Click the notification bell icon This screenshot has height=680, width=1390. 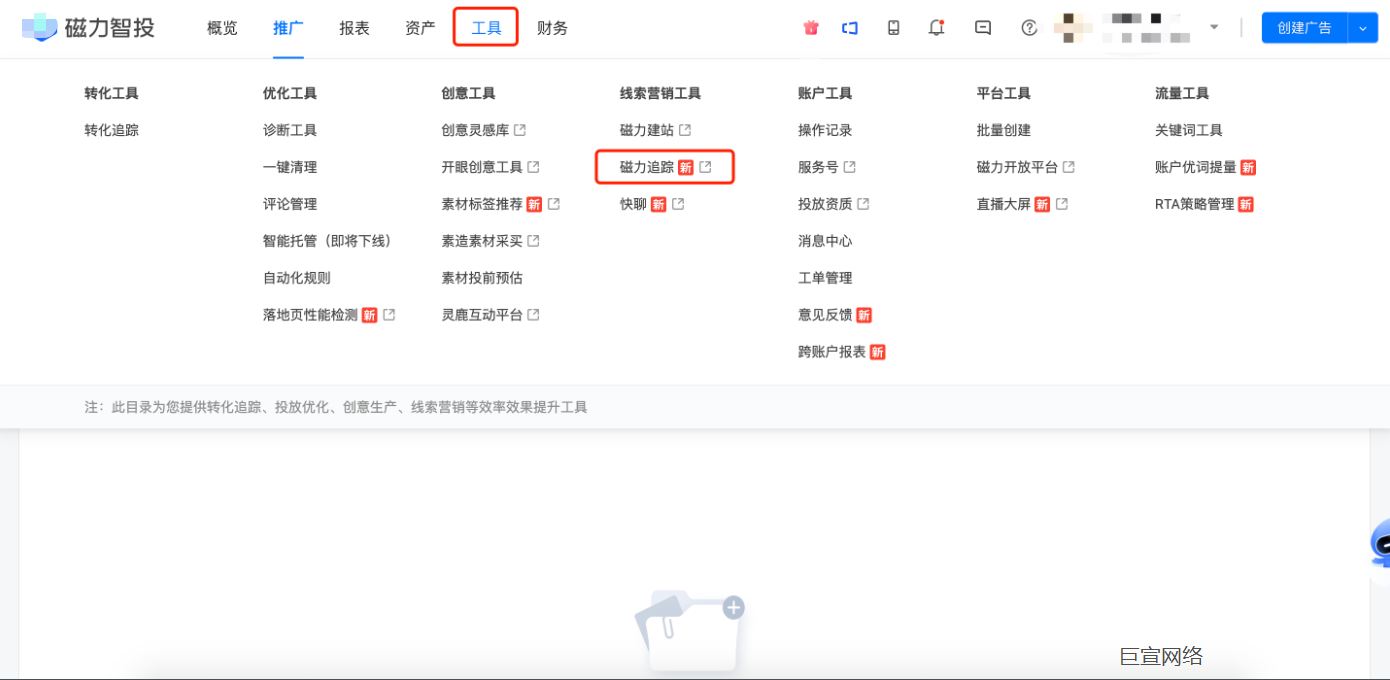point(936,28)
